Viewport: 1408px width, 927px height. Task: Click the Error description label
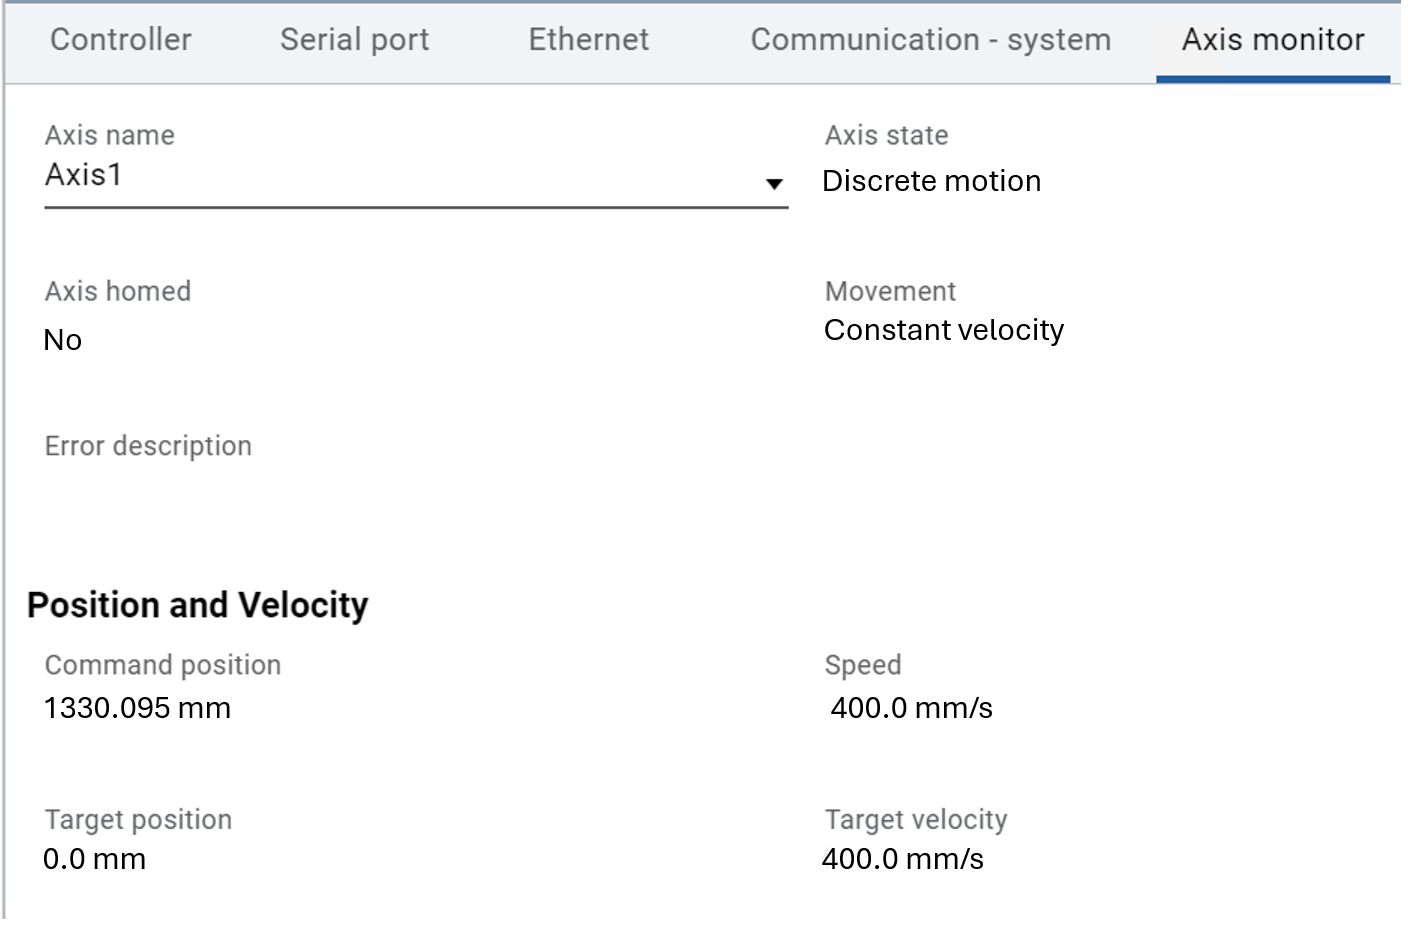[x=148, y=446]
